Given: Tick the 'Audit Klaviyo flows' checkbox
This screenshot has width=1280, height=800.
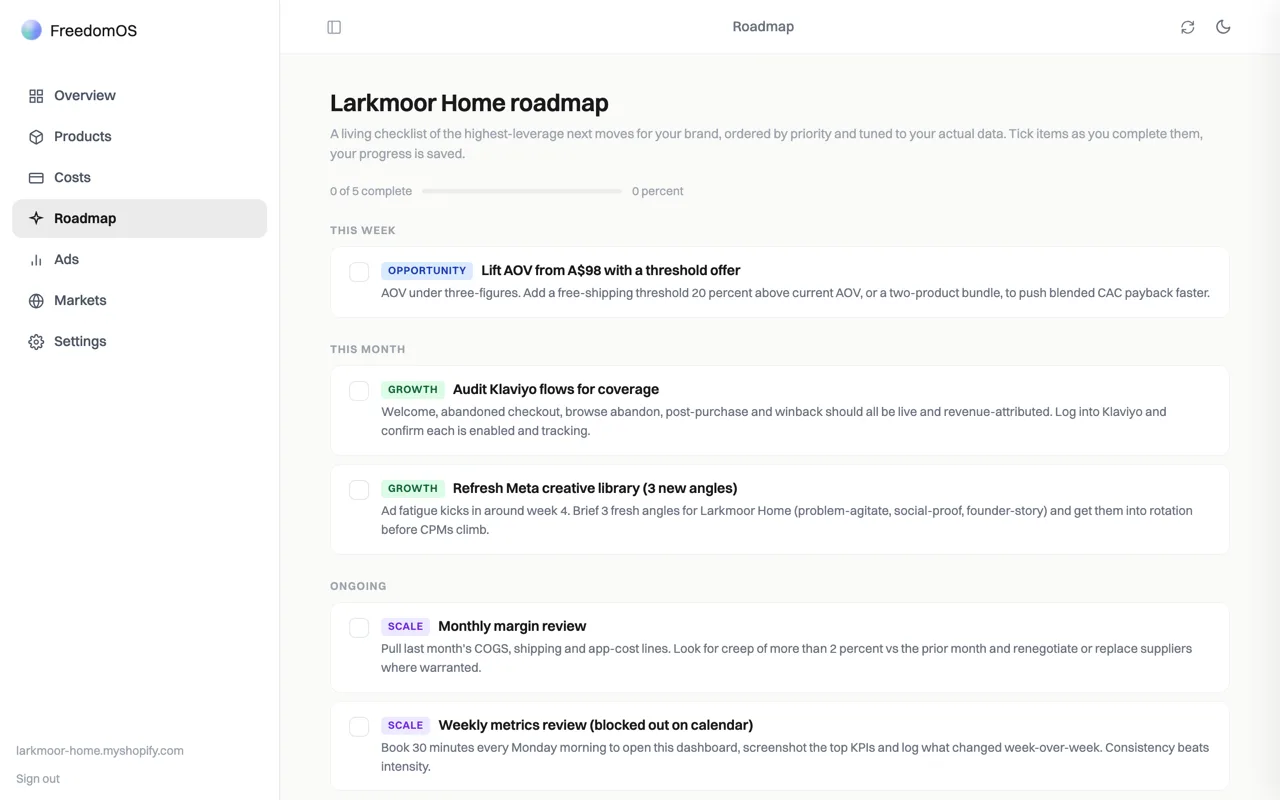Looking at the screenshot, I should (359, 391).
